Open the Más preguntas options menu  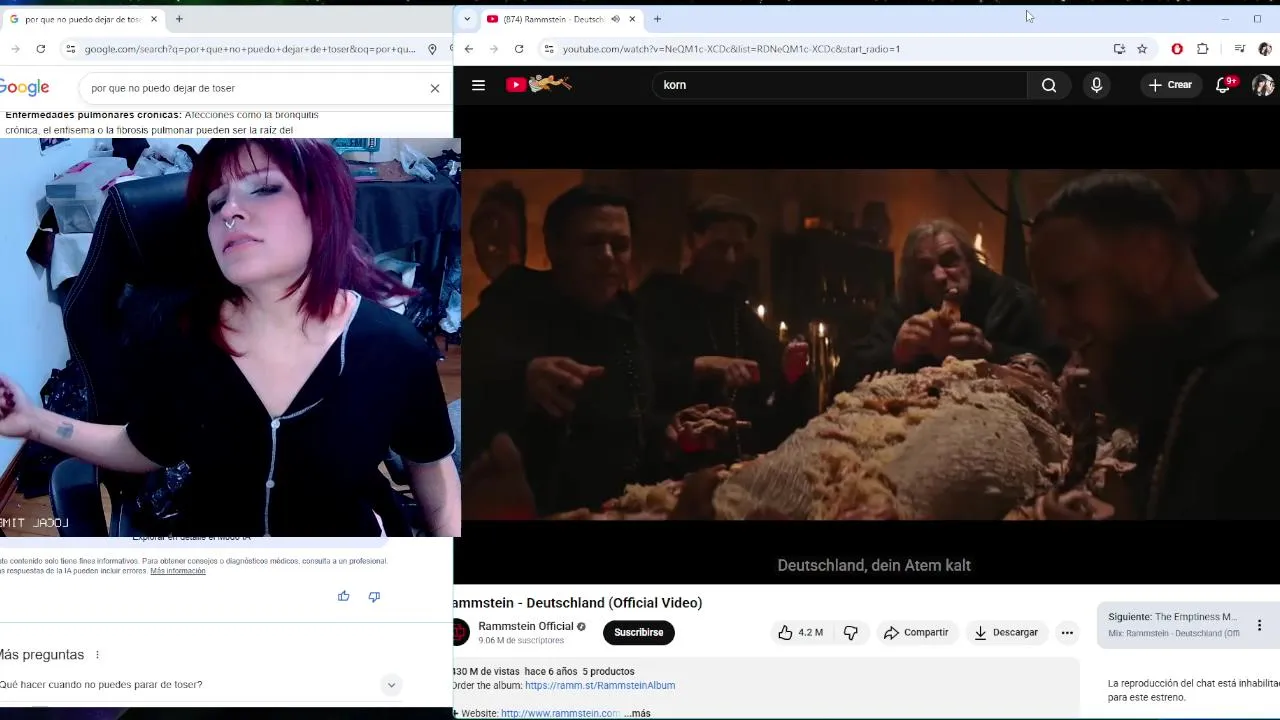point(97,655)
